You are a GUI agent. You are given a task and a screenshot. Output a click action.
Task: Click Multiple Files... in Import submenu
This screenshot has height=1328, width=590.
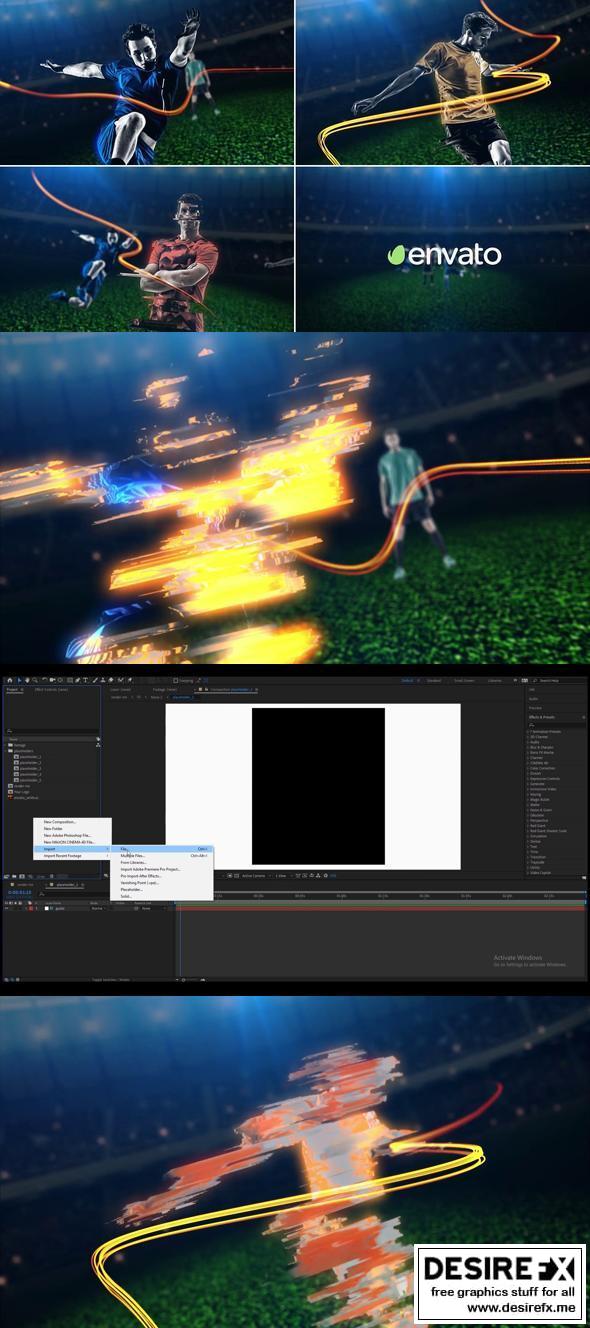pos(161,855)
